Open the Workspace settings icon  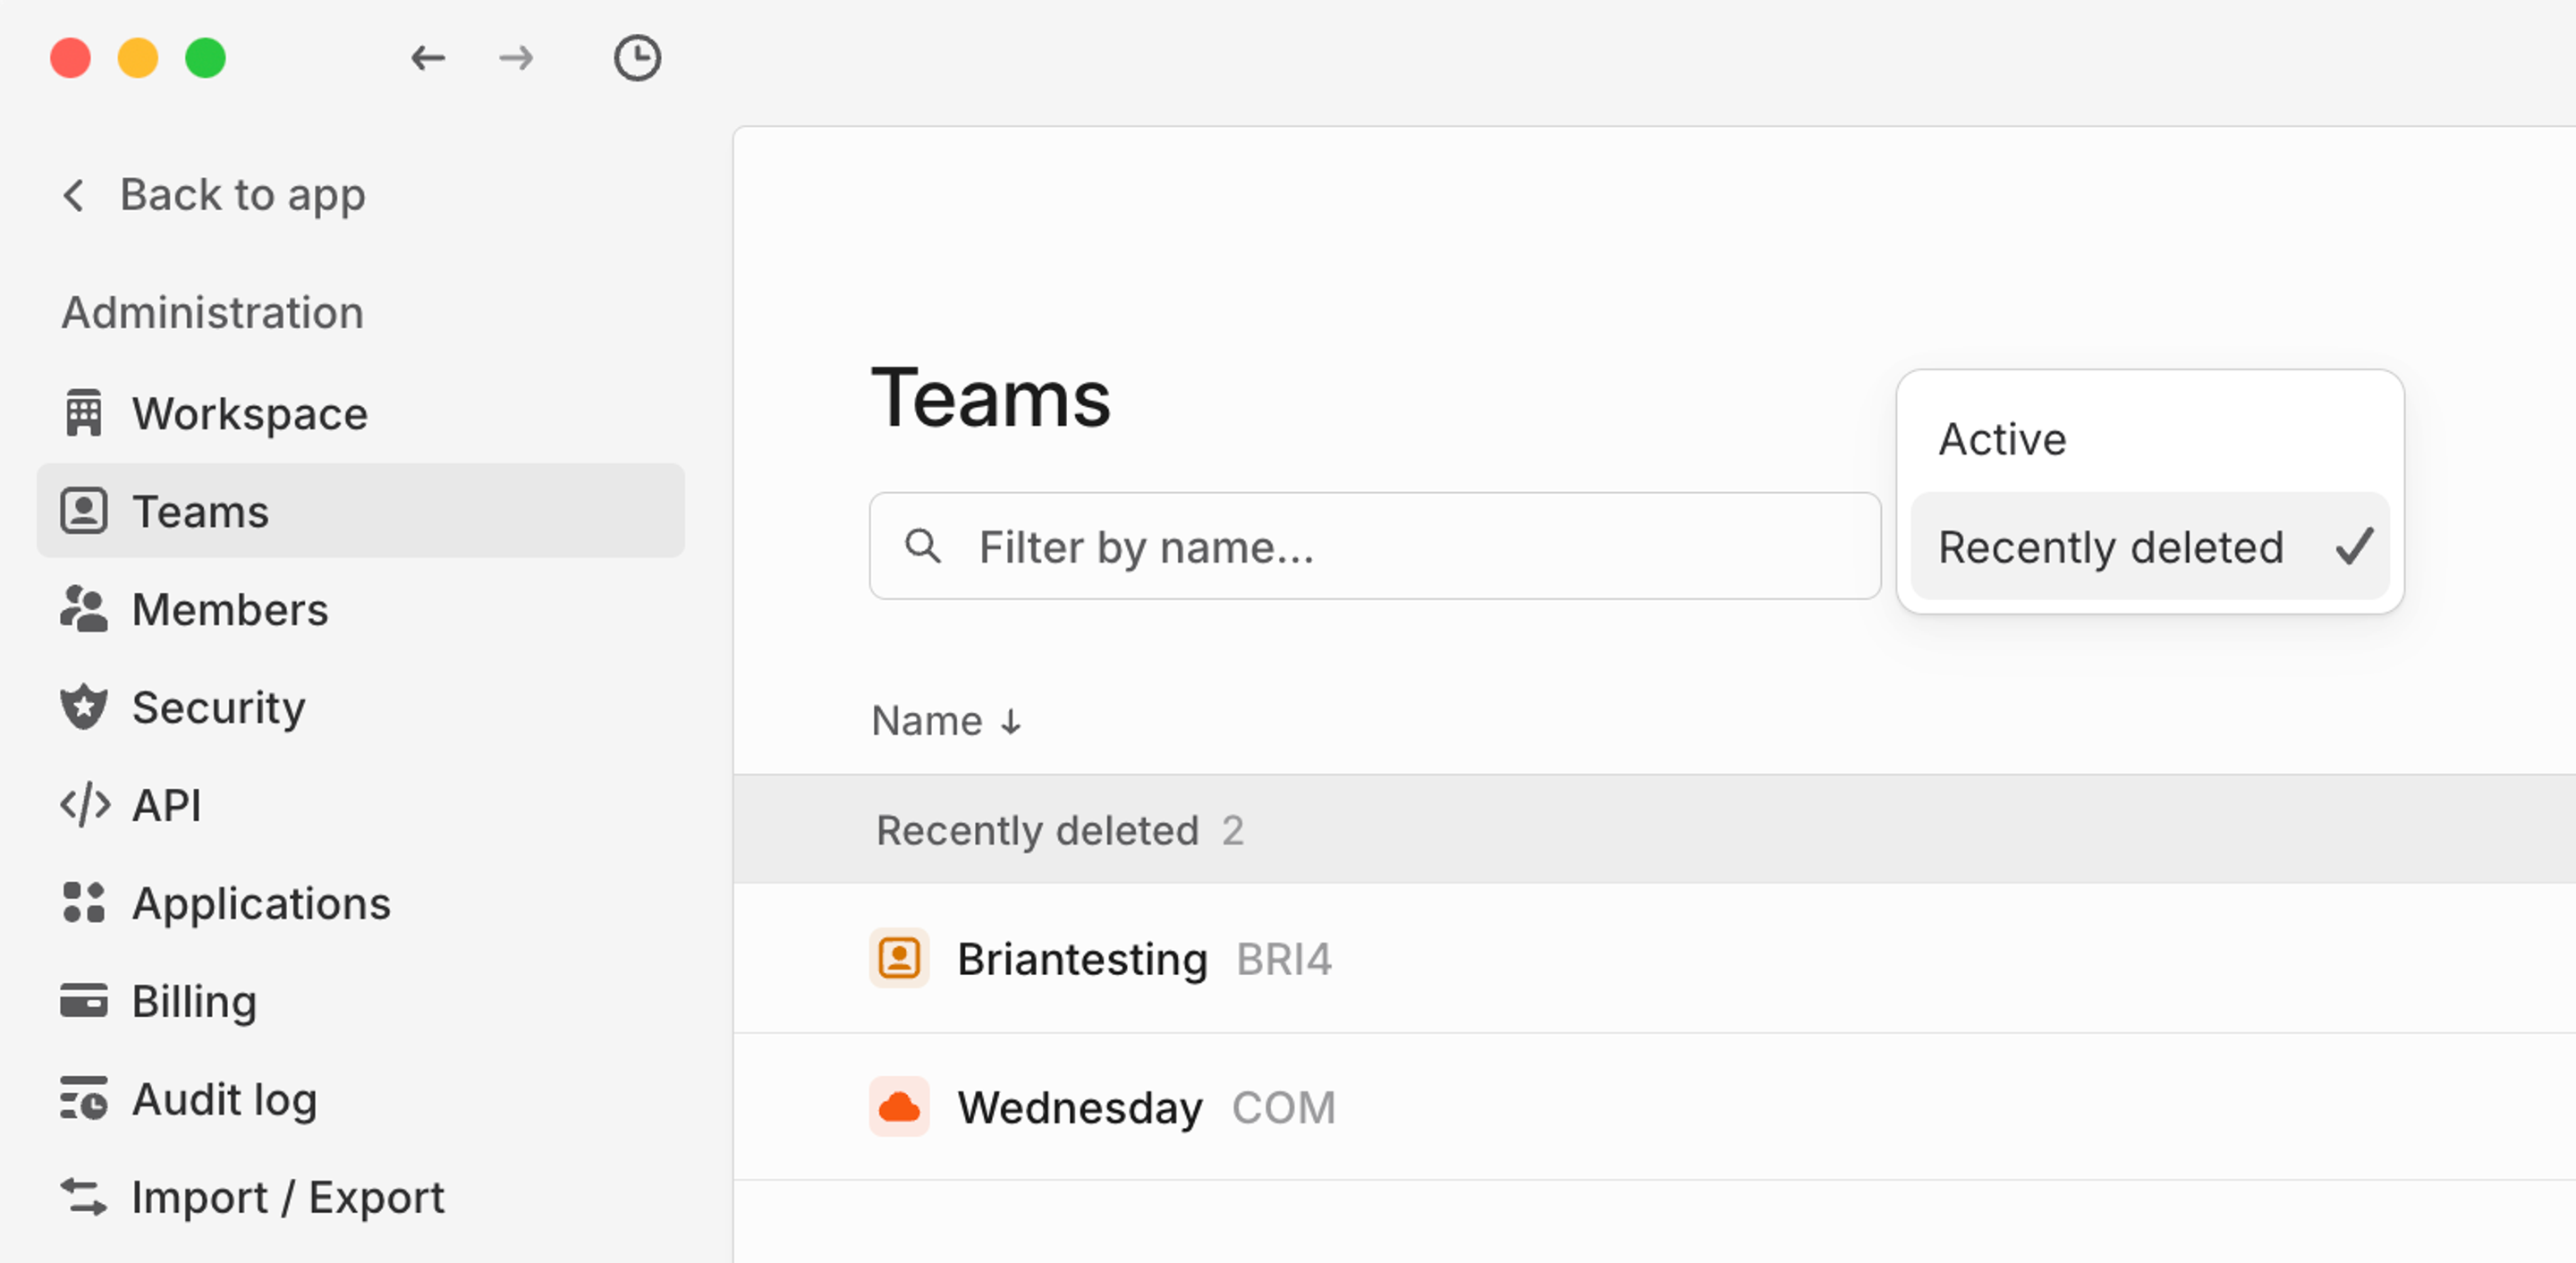click(x=86, y=413)
